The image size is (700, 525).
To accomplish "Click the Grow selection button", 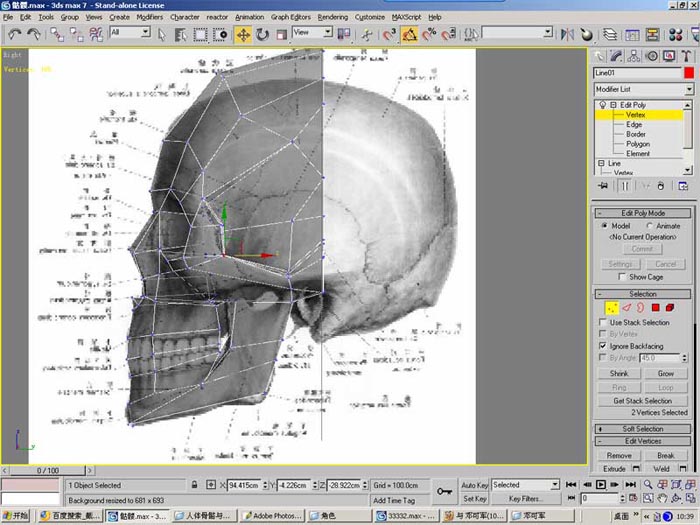I will tap(666, 374).
